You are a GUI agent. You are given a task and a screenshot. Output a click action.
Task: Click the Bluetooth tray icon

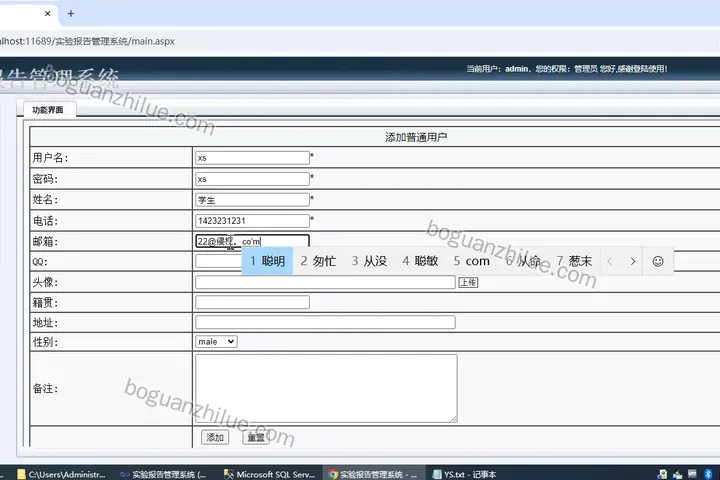point(709,474)
